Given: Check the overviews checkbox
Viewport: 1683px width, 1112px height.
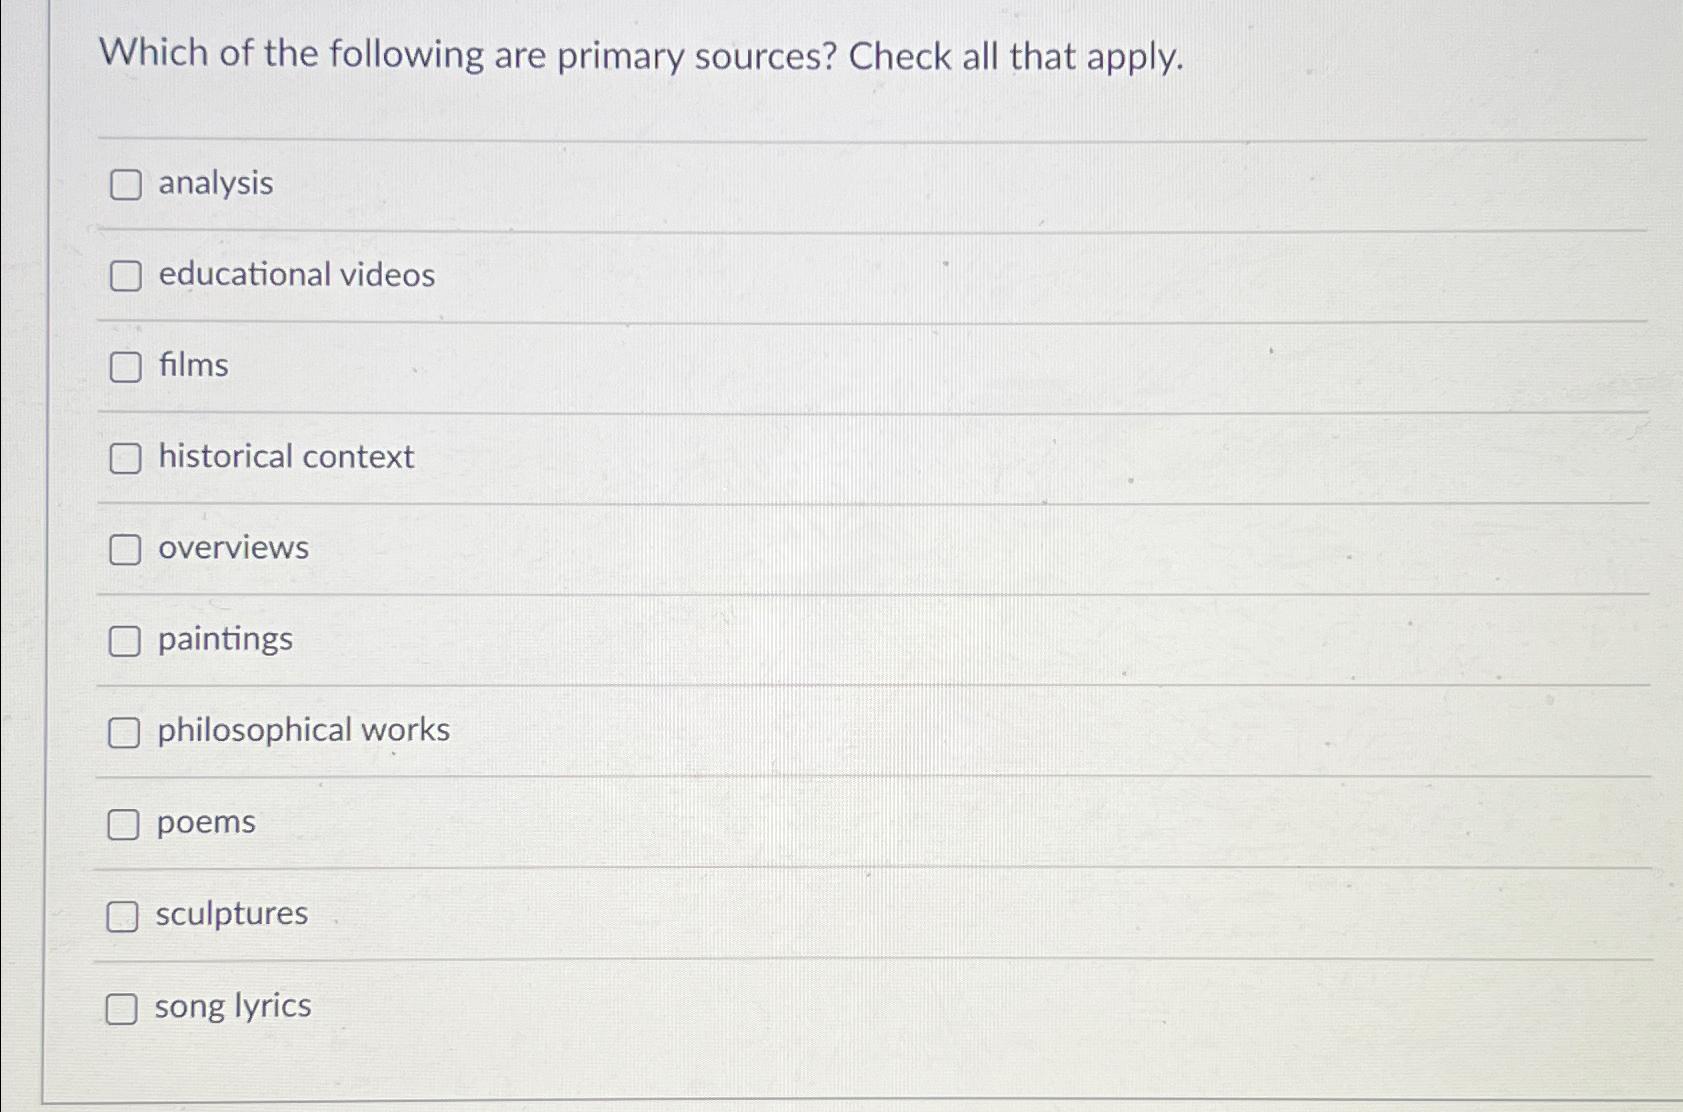Looking at the screenshot, I should click(126, 549).
